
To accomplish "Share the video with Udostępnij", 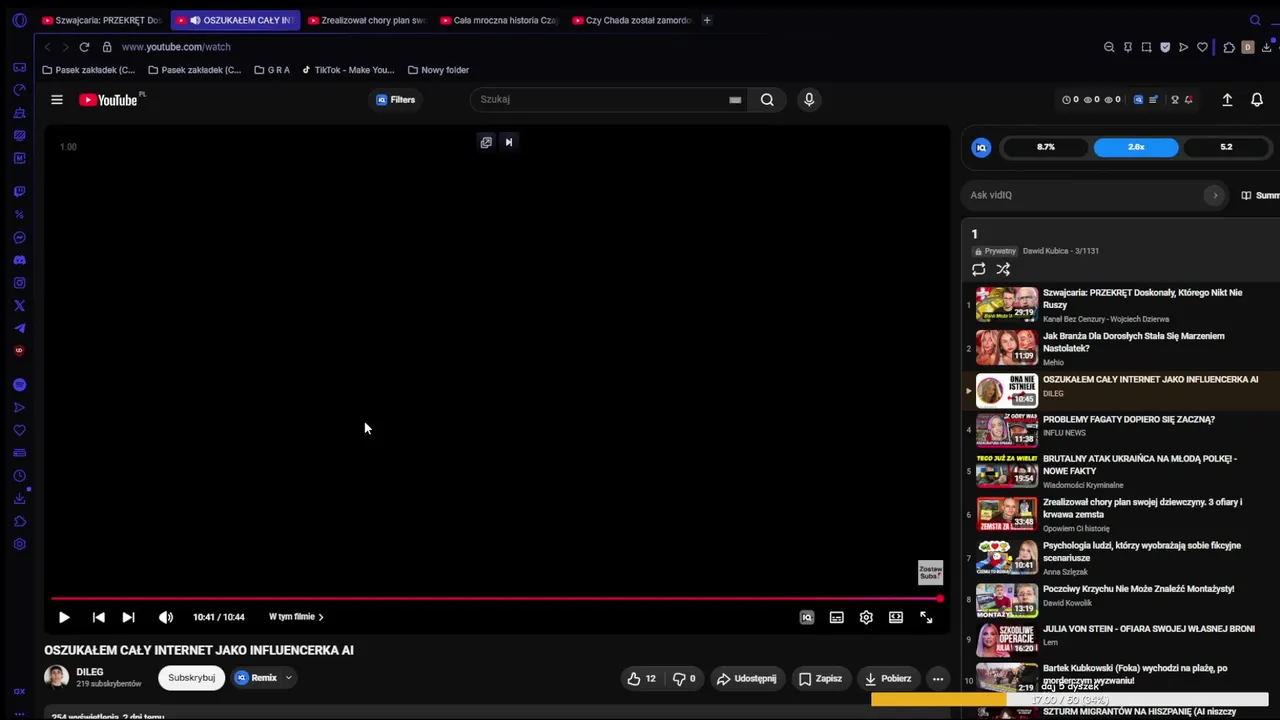I will coord(746,679).
